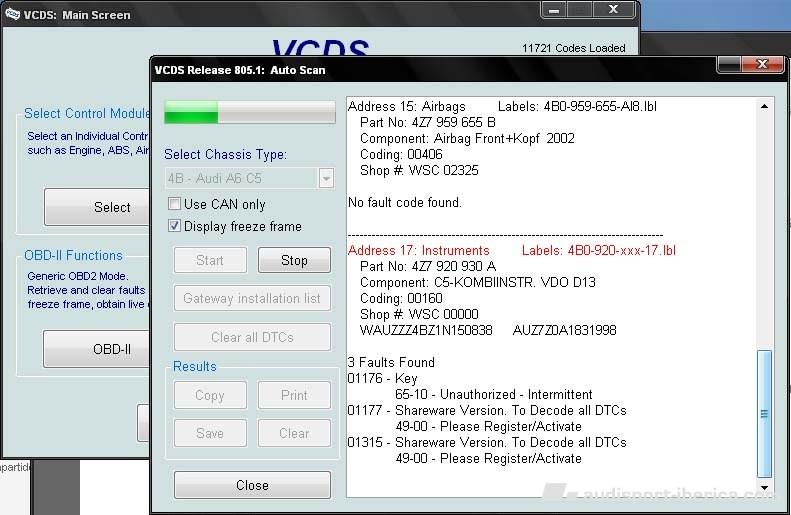Click the 'AUZ7Z0A1831998' immobilizer ID
Viewport: 791px width, 515px height.
tap(564, 330)
